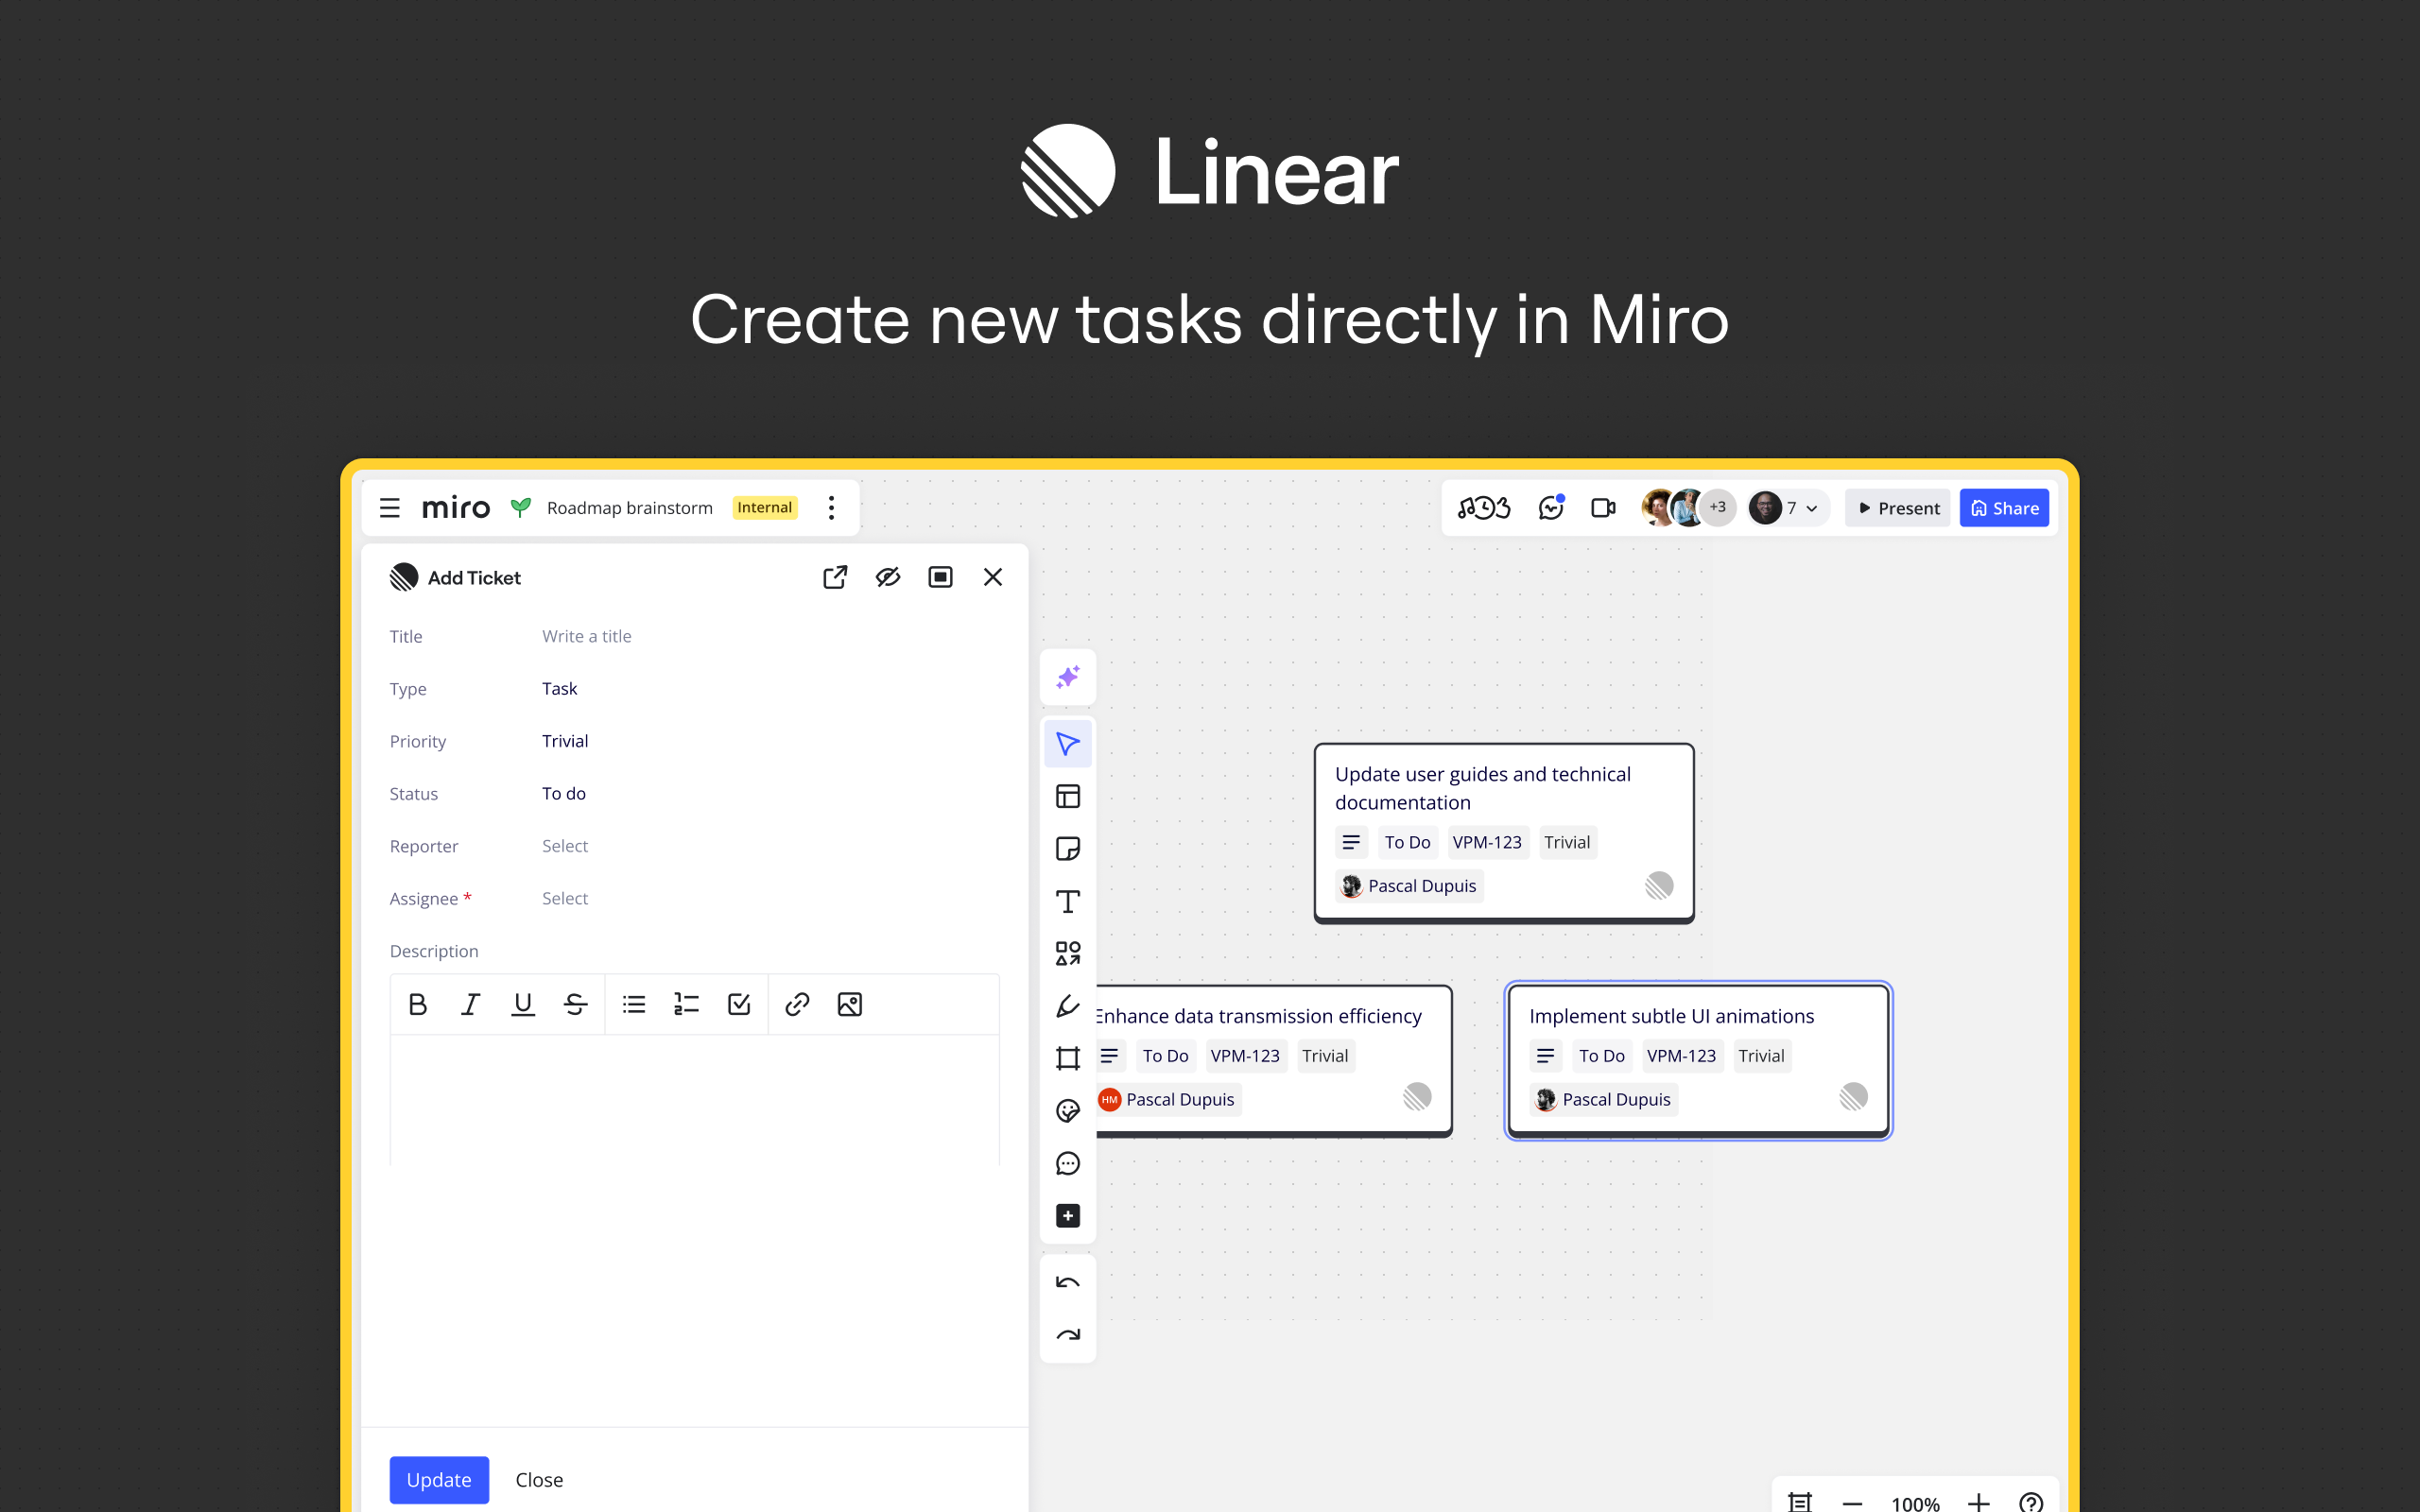Insert a link in Description
2420x1512 pixels.
click(797, 1004)
